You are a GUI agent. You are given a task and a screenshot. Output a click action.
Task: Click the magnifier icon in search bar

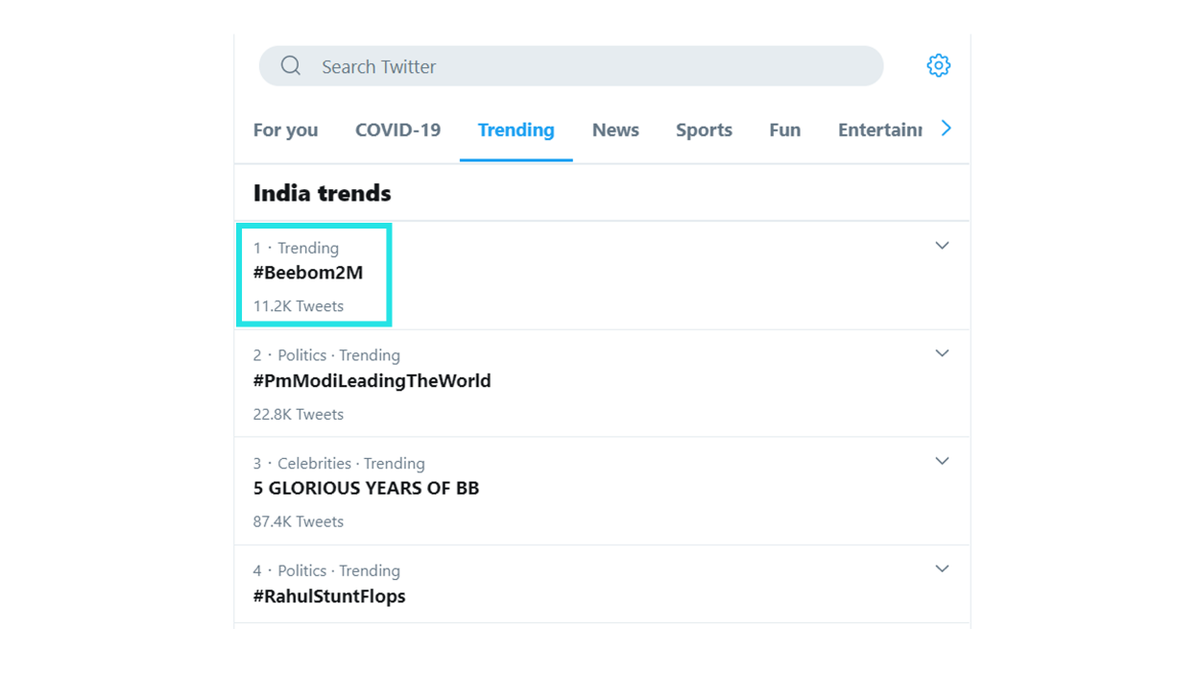(291, 66)
